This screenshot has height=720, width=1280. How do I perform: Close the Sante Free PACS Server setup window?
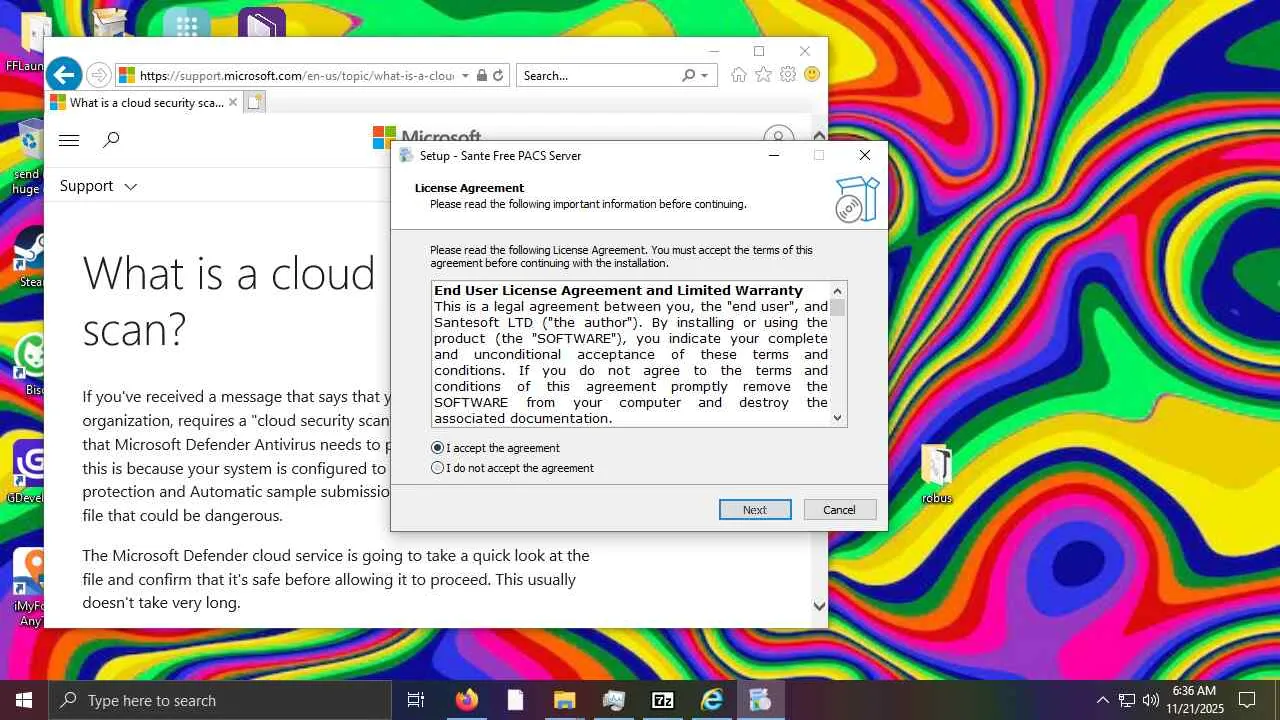pyautogui.click(x=865, y=155)
